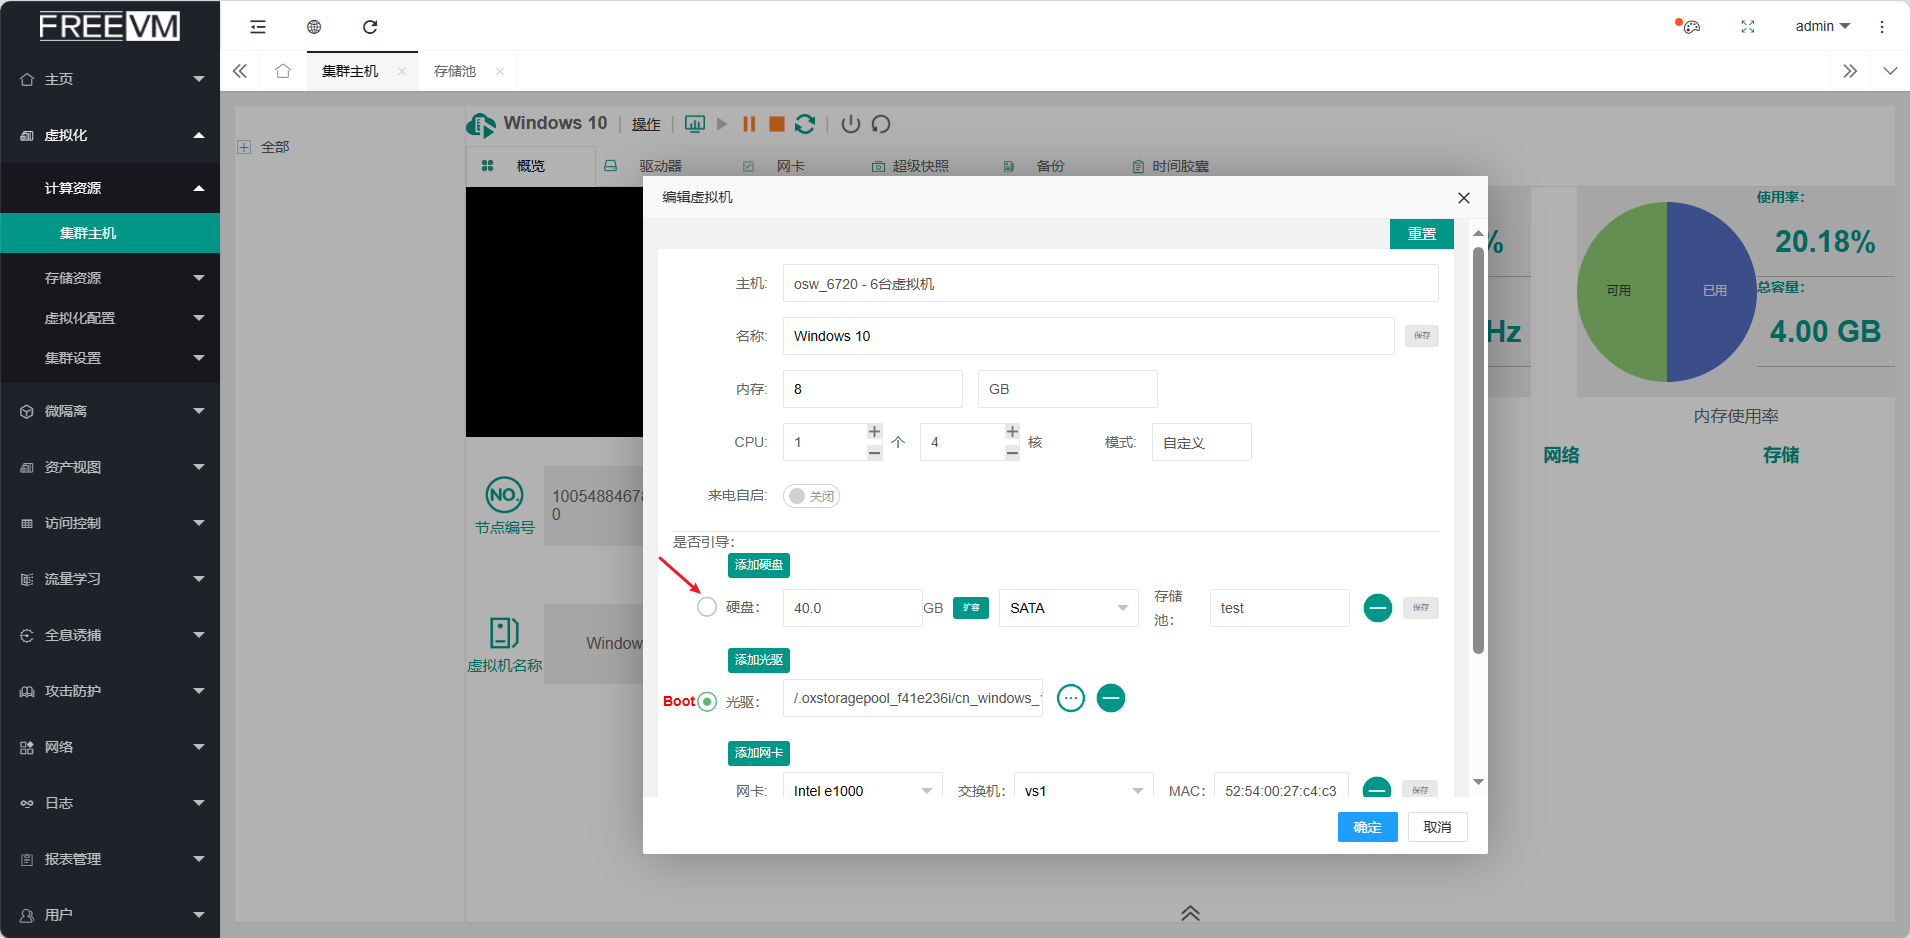Click the green minus icon beside hard disk
Image resolution: width=1910 pixels, height=938 pixels.
[1377, 608]
